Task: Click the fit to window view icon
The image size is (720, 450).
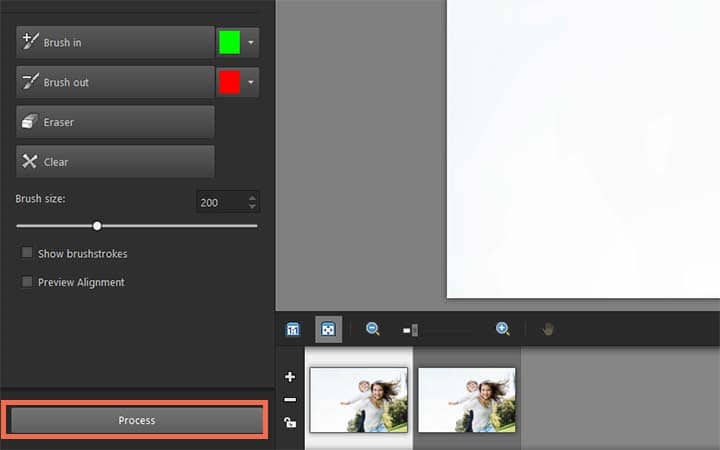Action: point(328,329)
